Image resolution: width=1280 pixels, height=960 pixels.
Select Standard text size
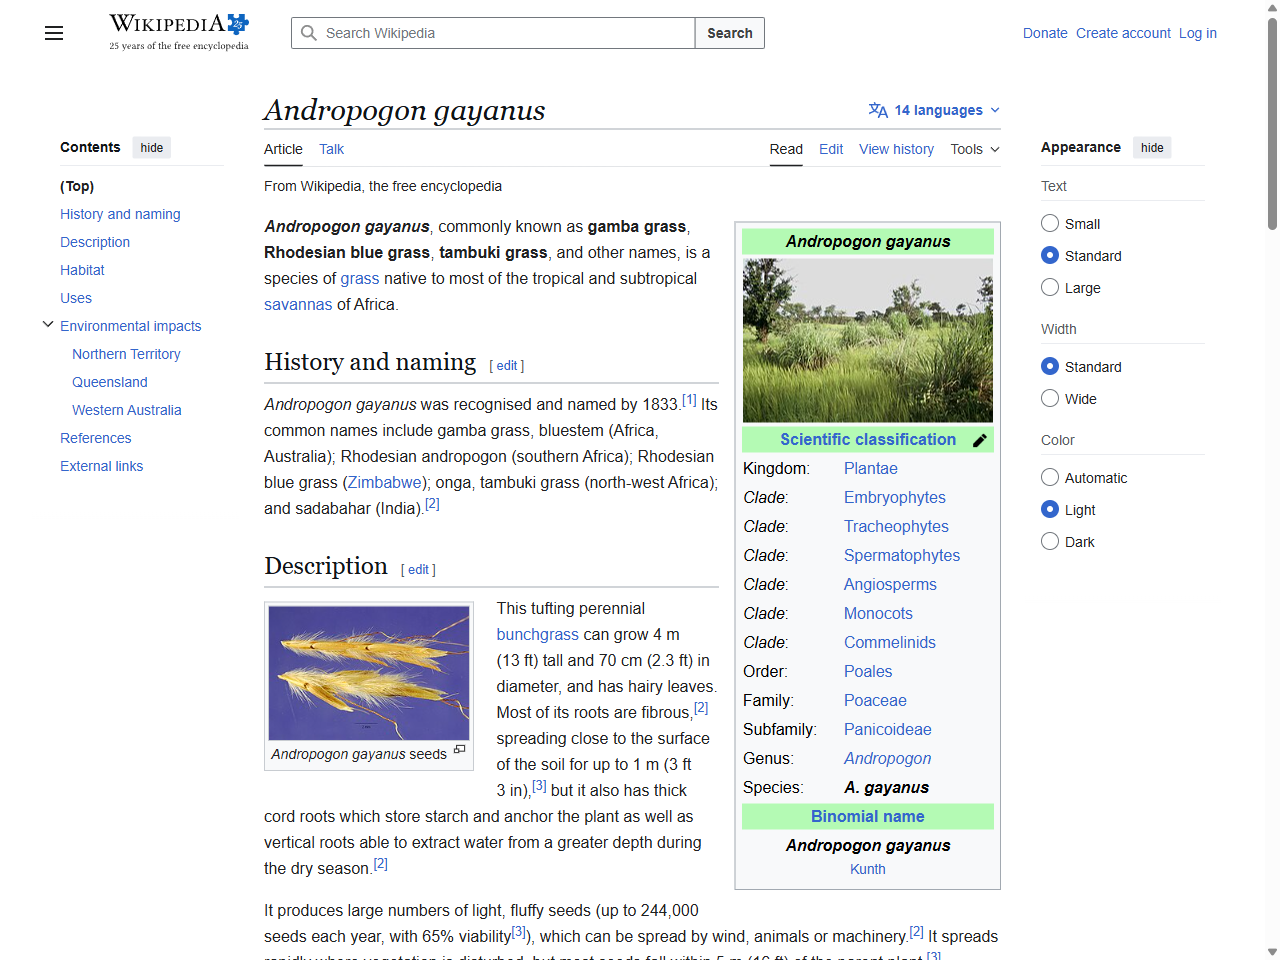[1050, 255]
